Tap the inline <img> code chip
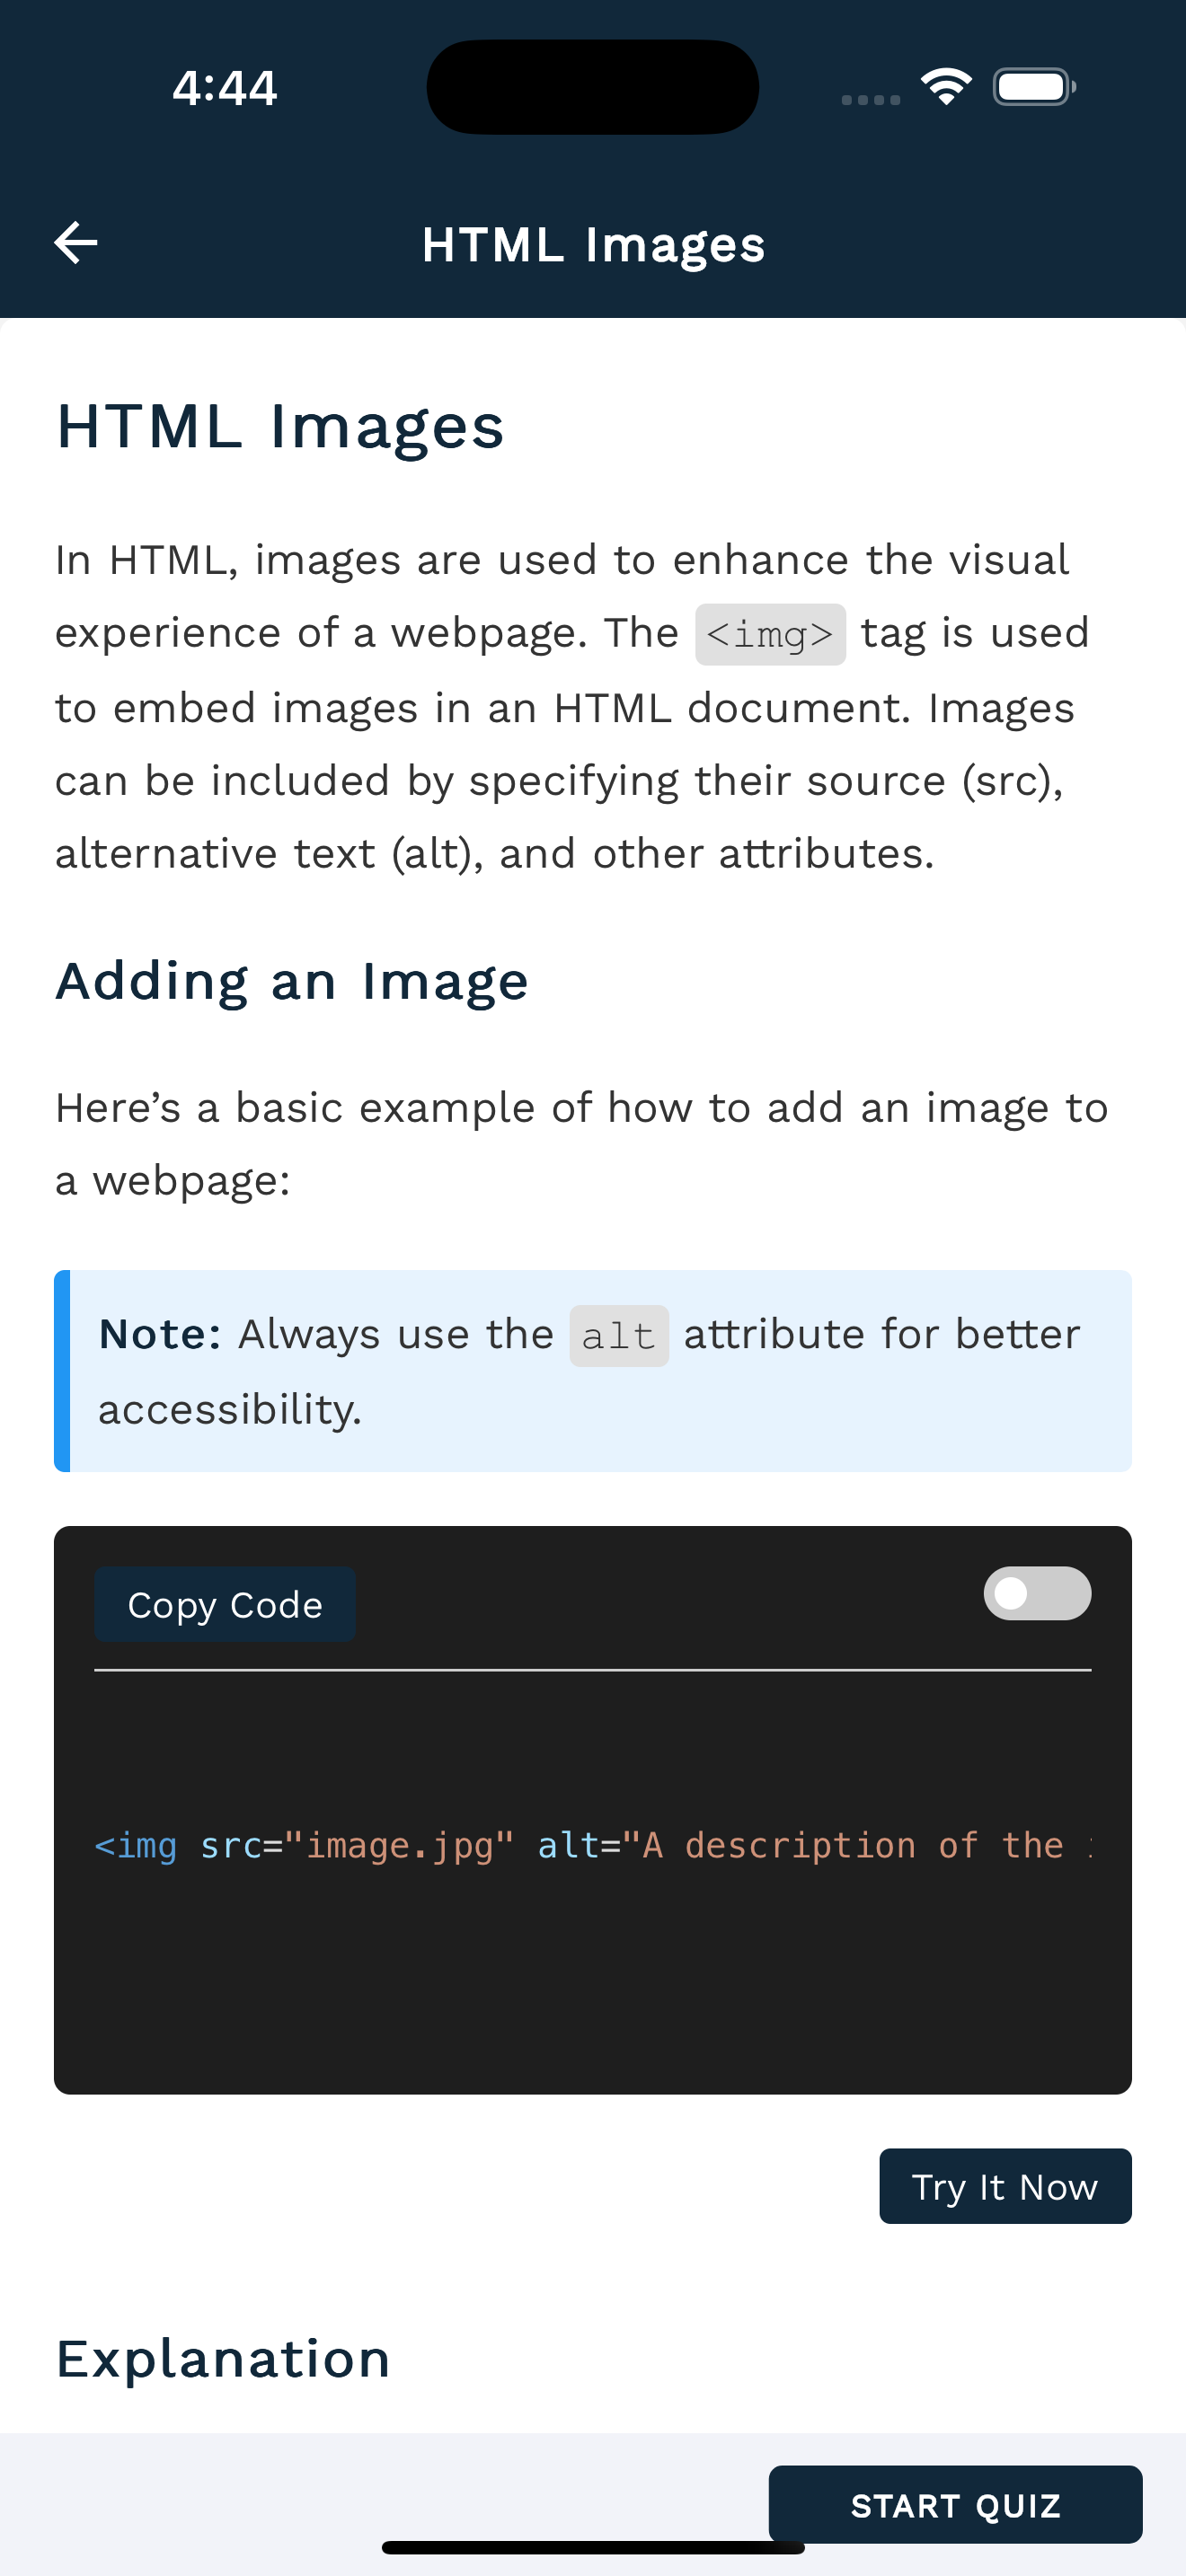Screen dimensions: 1186x2576 coord(770,633)
